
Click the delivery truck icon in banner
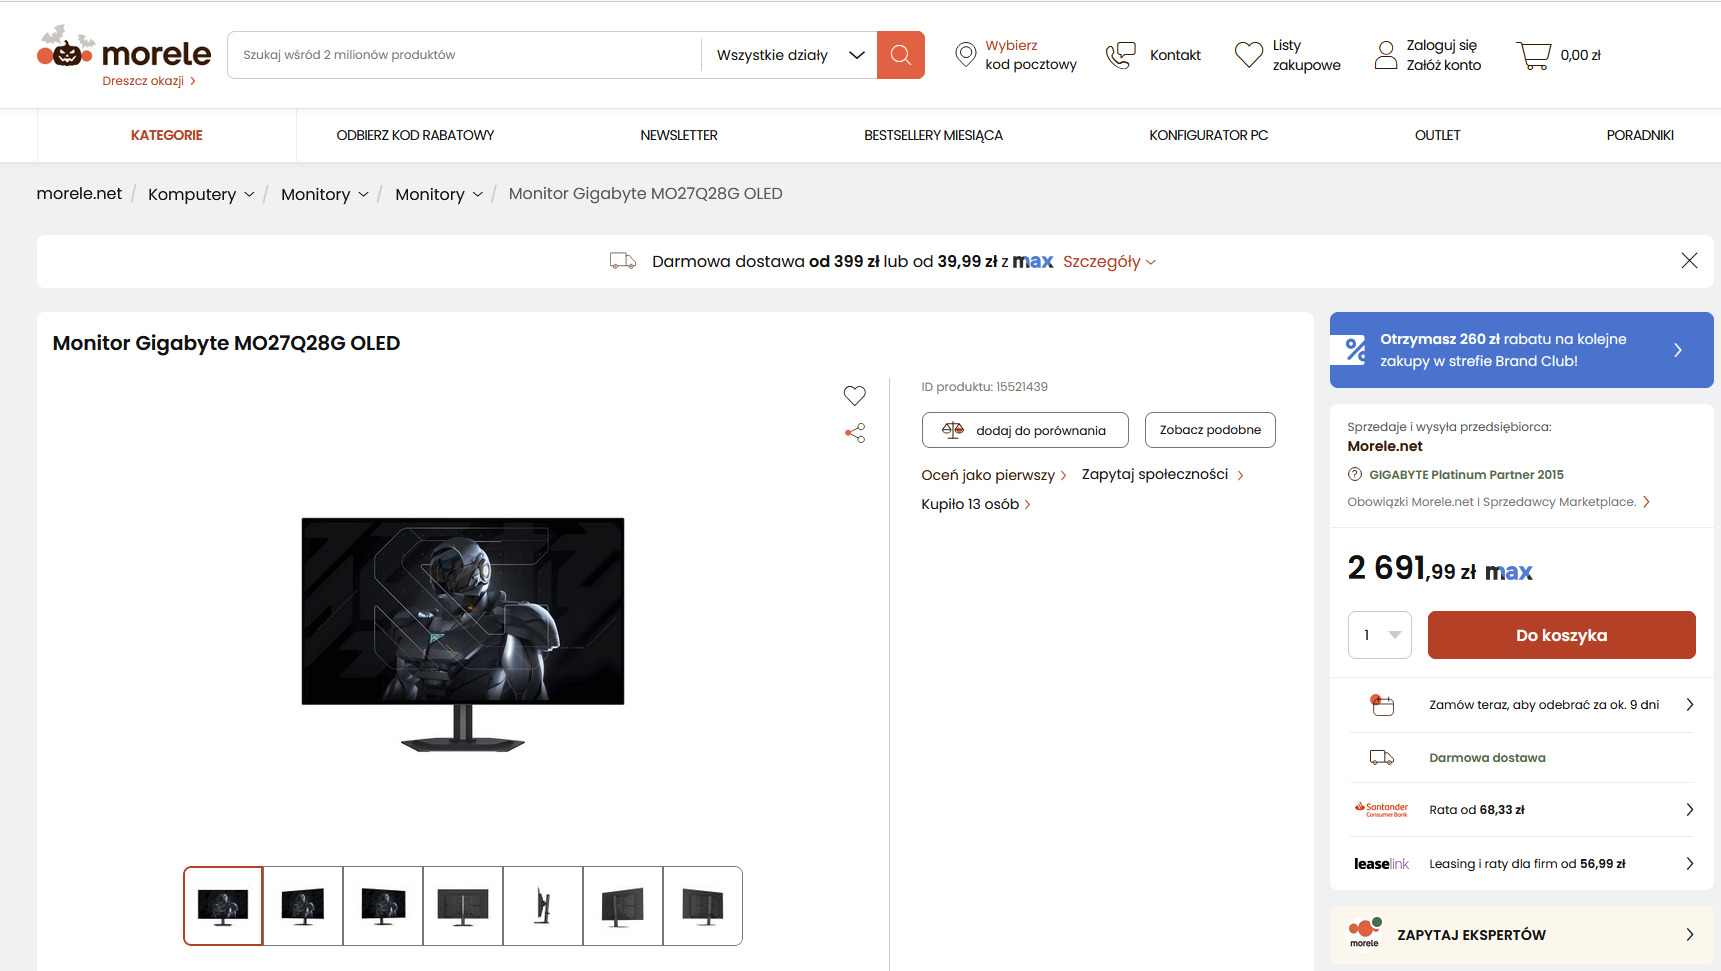623,261
